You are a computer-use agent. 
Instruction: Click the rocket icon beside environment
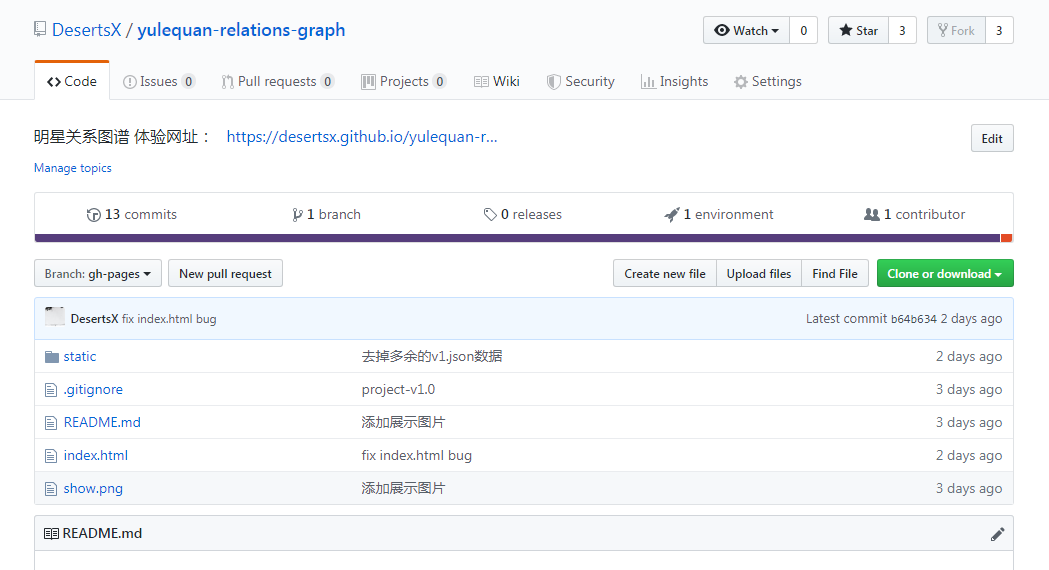[x=672, y=215]
